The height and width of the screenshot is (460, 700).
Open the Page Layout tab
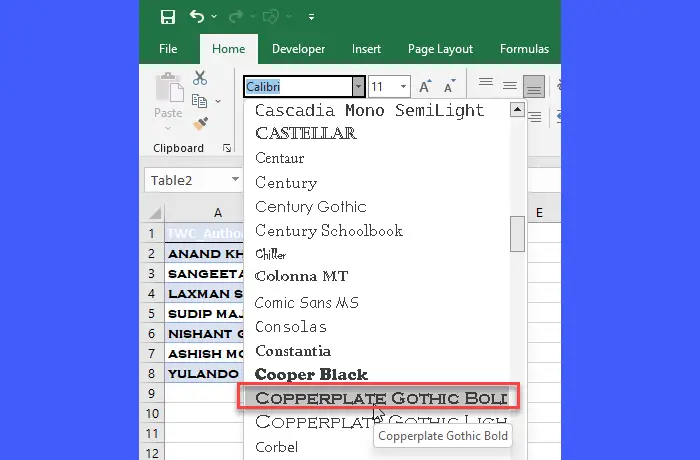pos(440,49)
